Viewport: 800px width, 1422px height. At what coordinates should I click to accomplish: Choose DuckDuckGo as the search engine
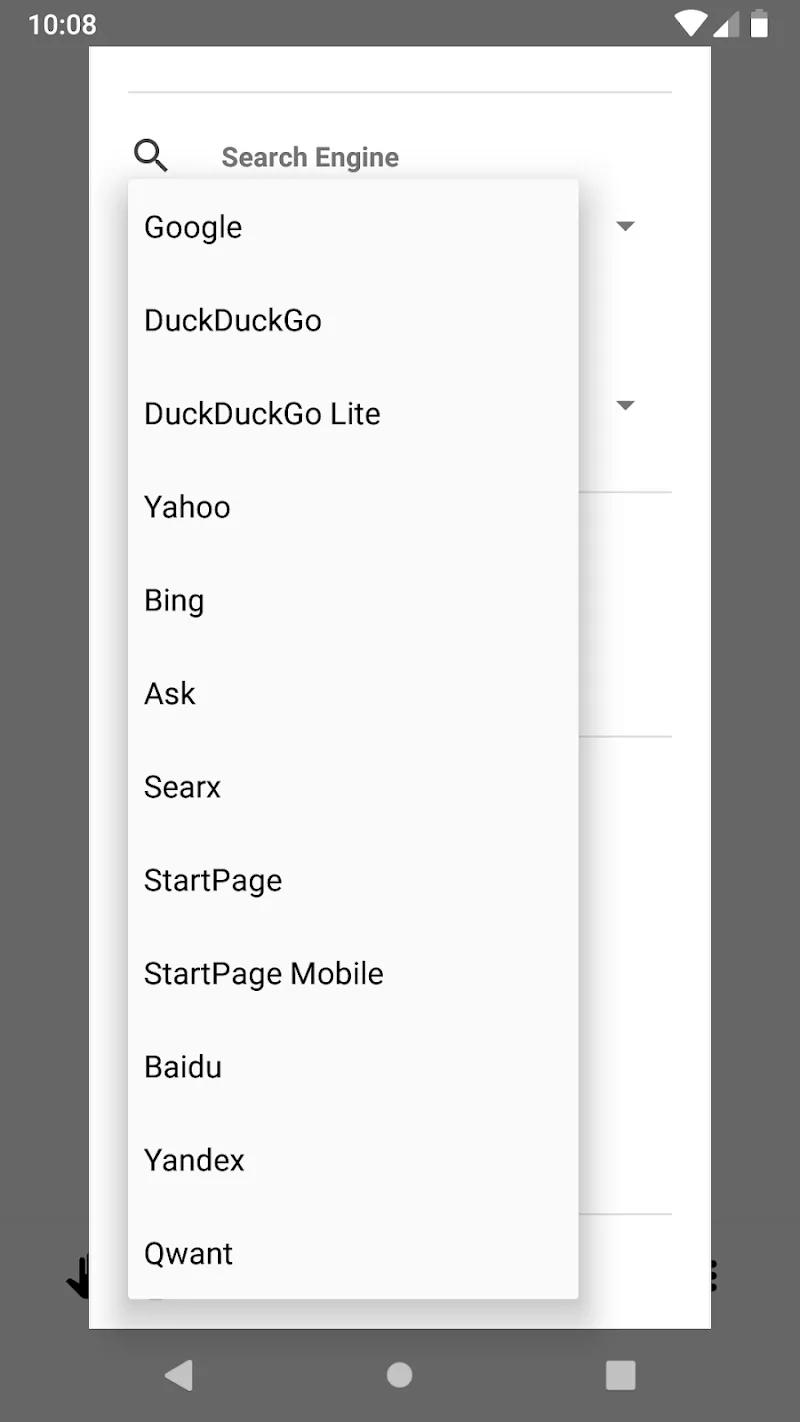(233, 320)
